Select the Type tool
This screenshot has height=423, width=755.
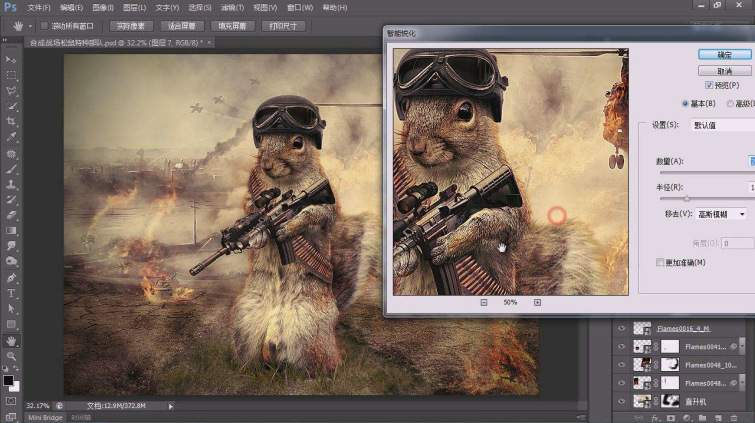(x=11, y=293)
